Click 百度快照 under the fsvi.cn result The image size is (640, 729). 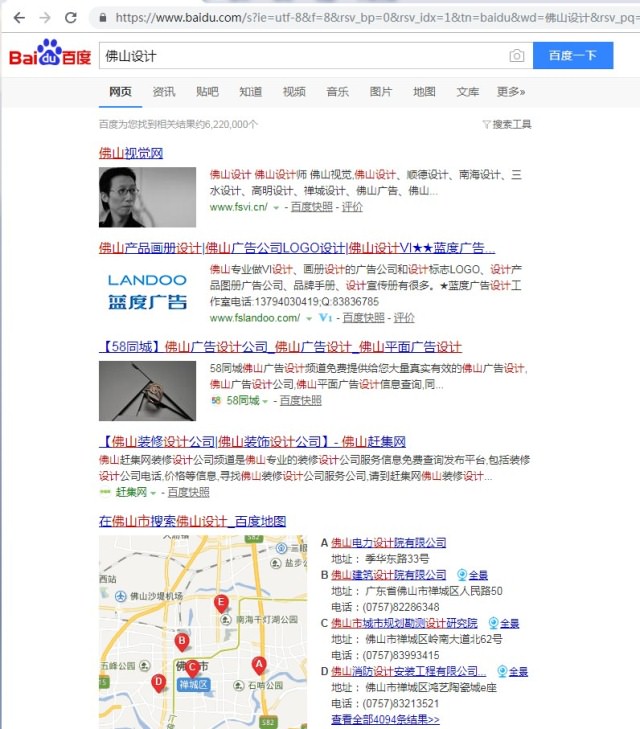[311, 207]
